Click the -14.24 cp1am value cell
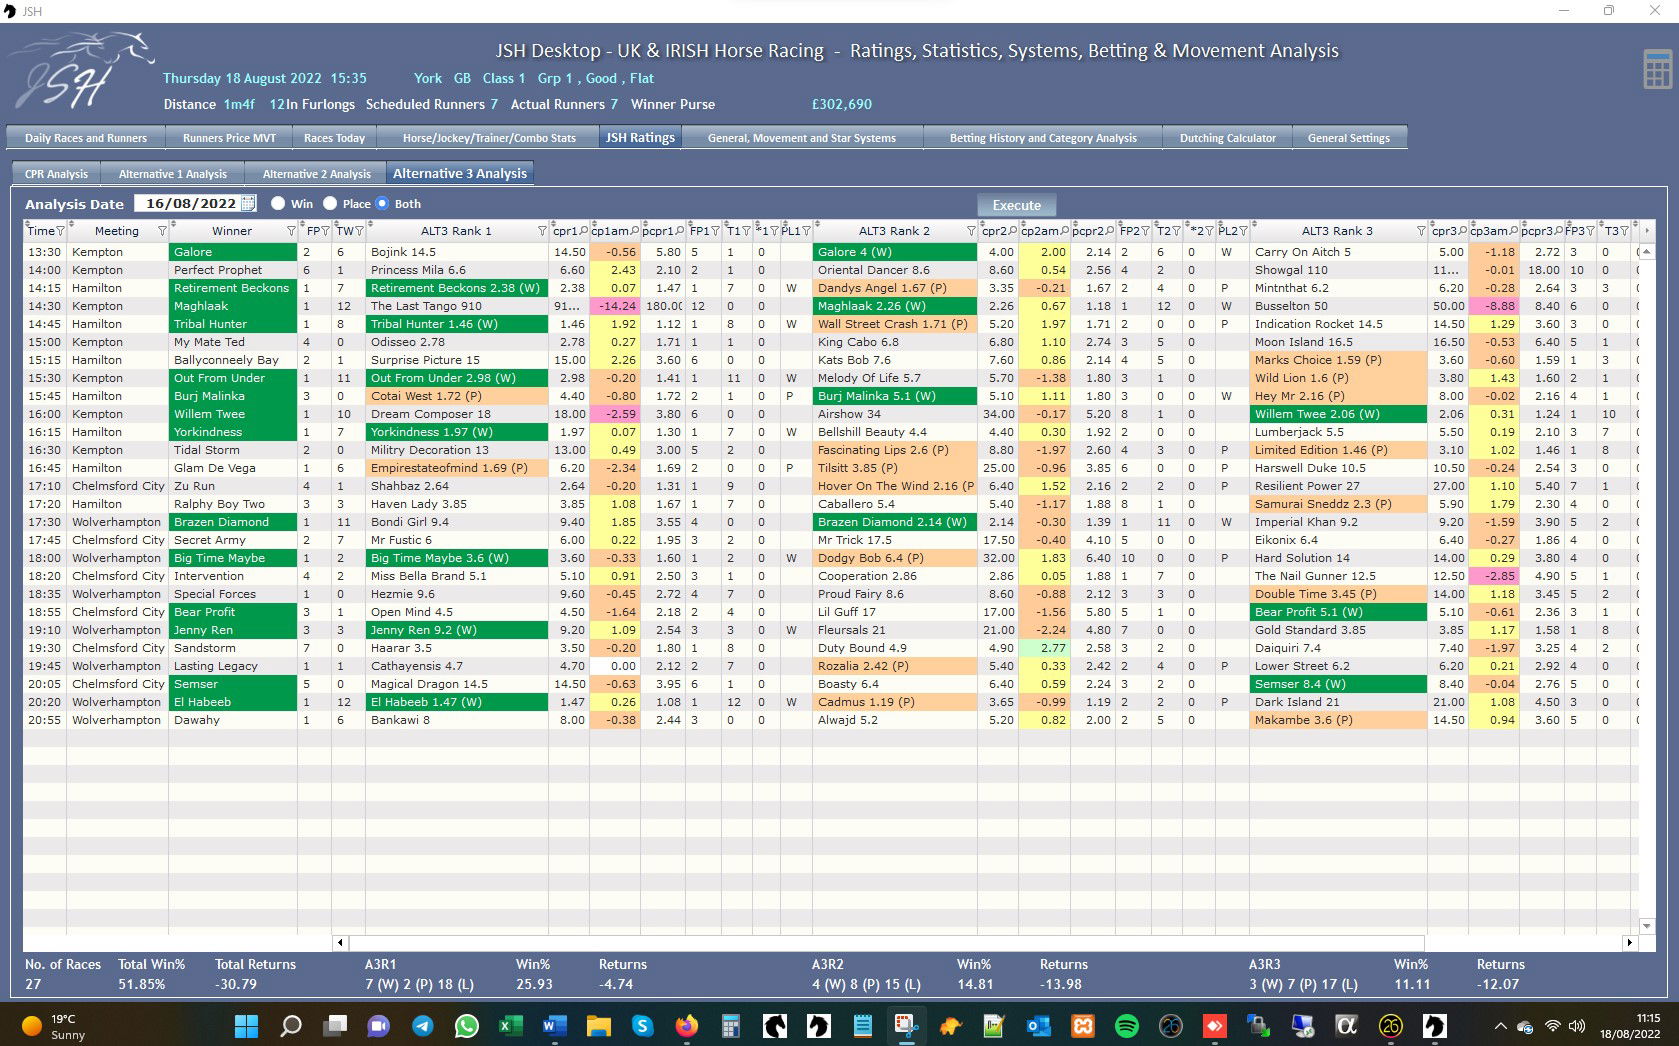The width and height of the screenshot is (1679, 1046). 615,306
